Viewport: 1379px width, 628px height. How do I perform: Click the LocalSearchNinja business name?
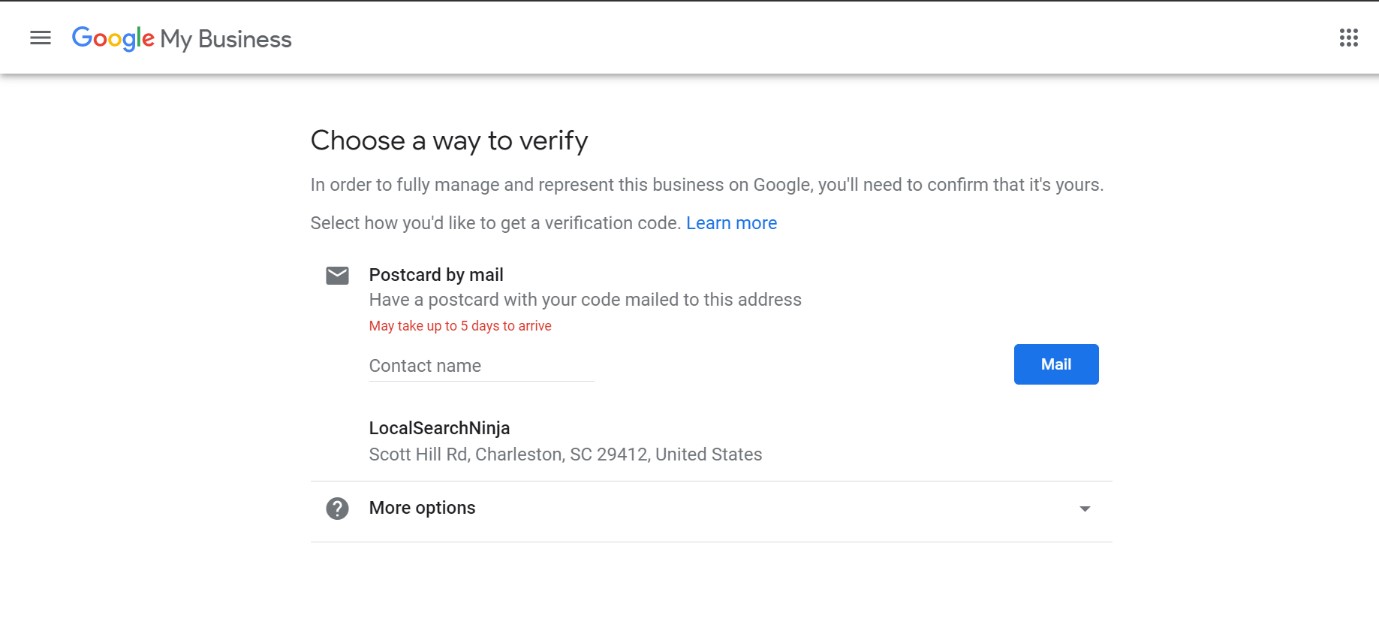click(x=439, y=428)
